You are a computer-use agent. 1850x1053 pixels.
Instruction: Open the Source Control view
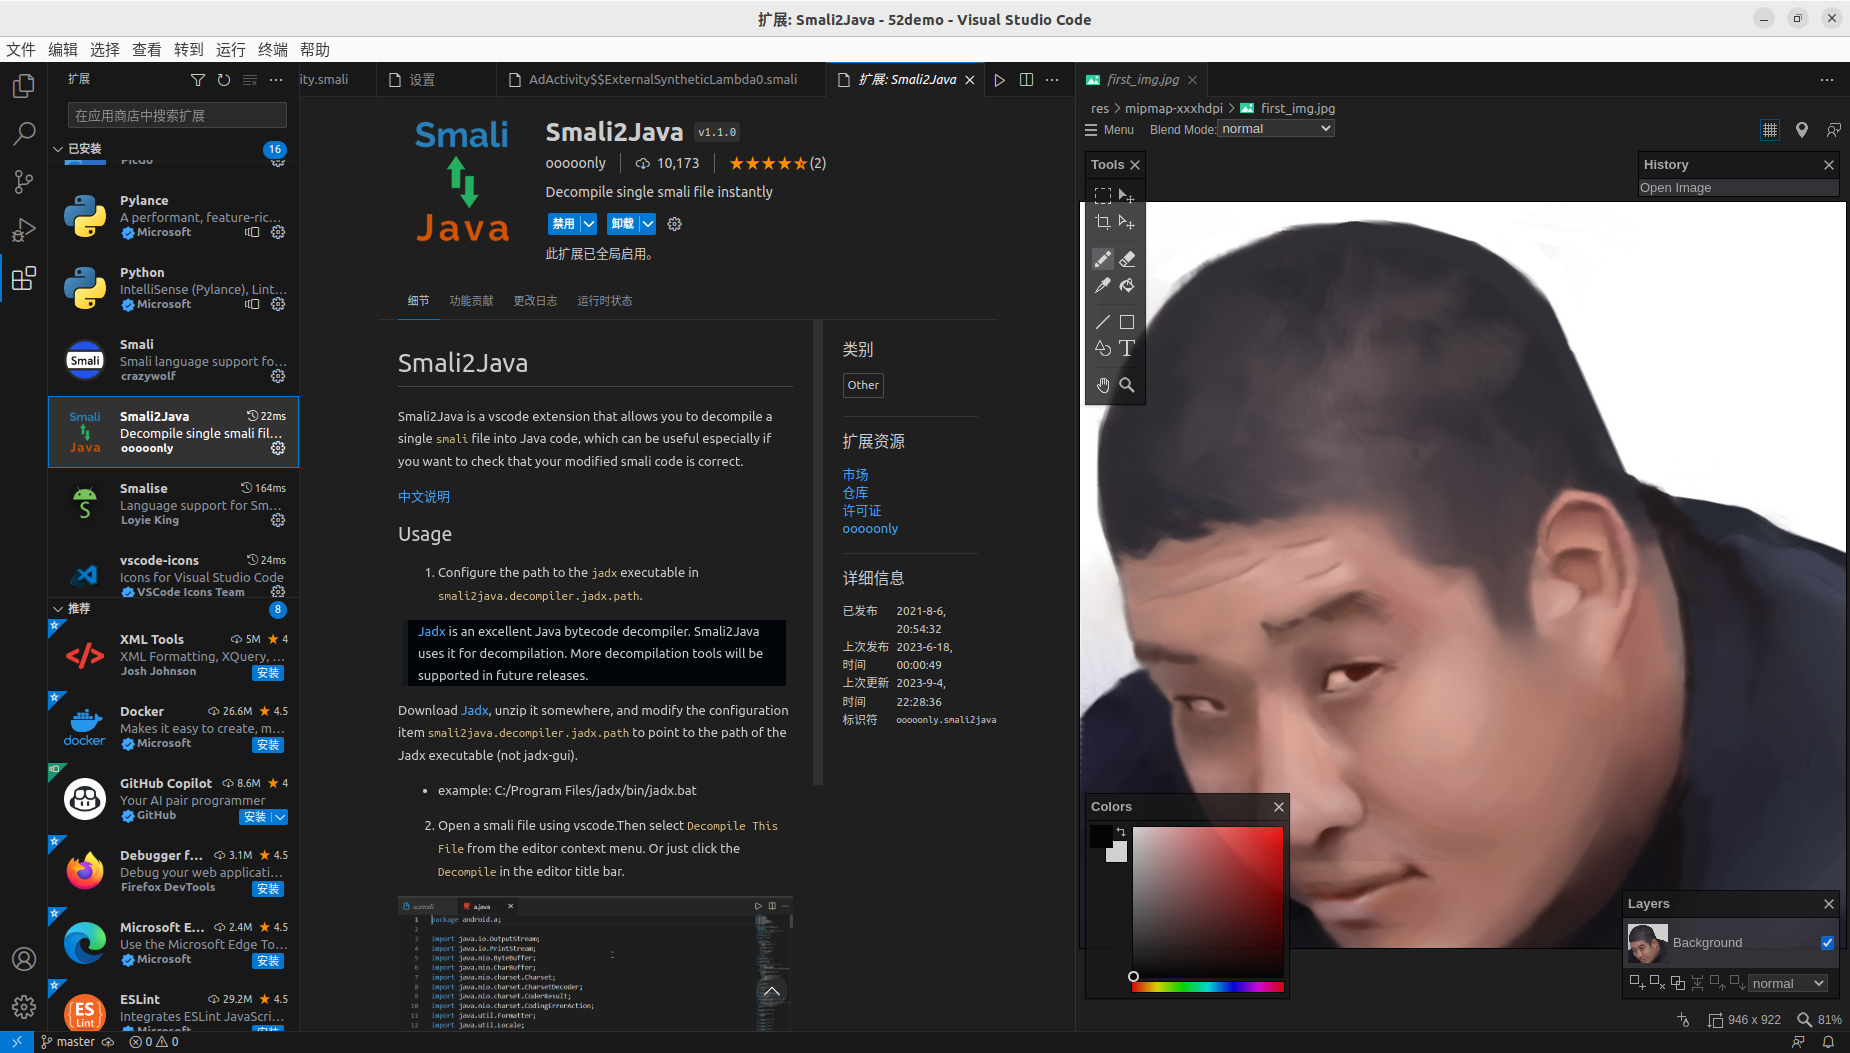click(24, 182)
